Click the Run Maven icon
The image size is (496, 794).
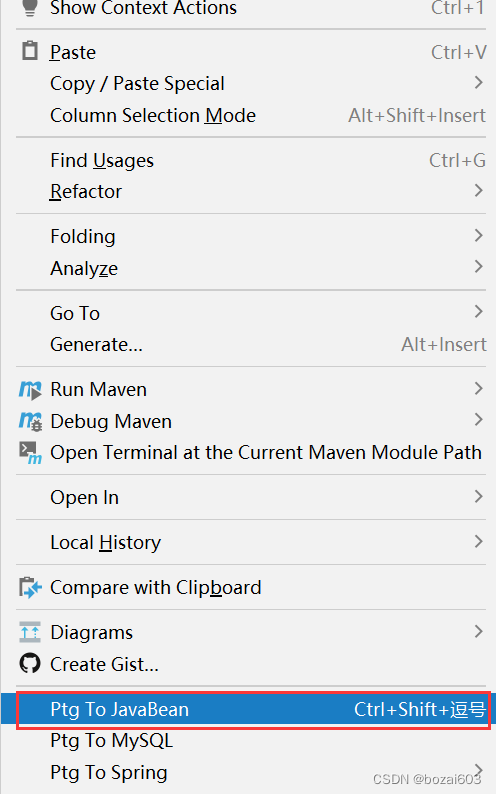click(x=30, y=390)
